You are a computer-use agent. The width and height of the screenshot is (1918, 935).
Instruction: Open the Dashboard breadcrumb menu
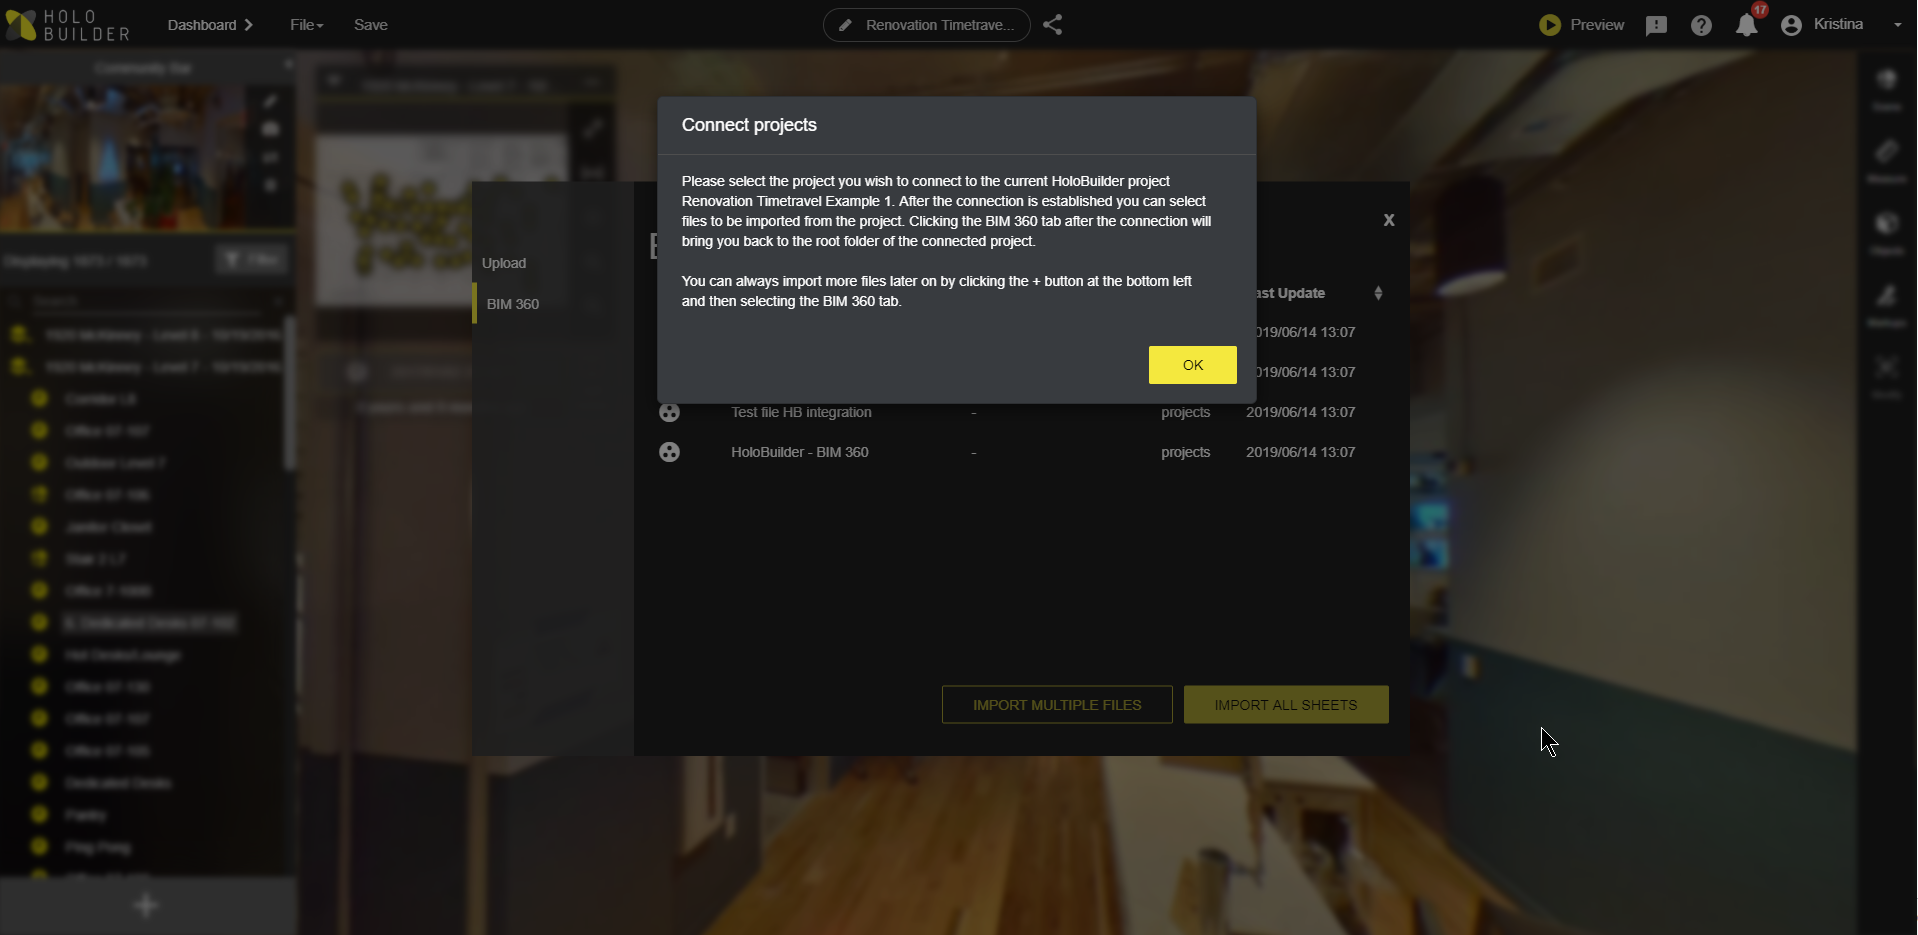coord(210,25)
